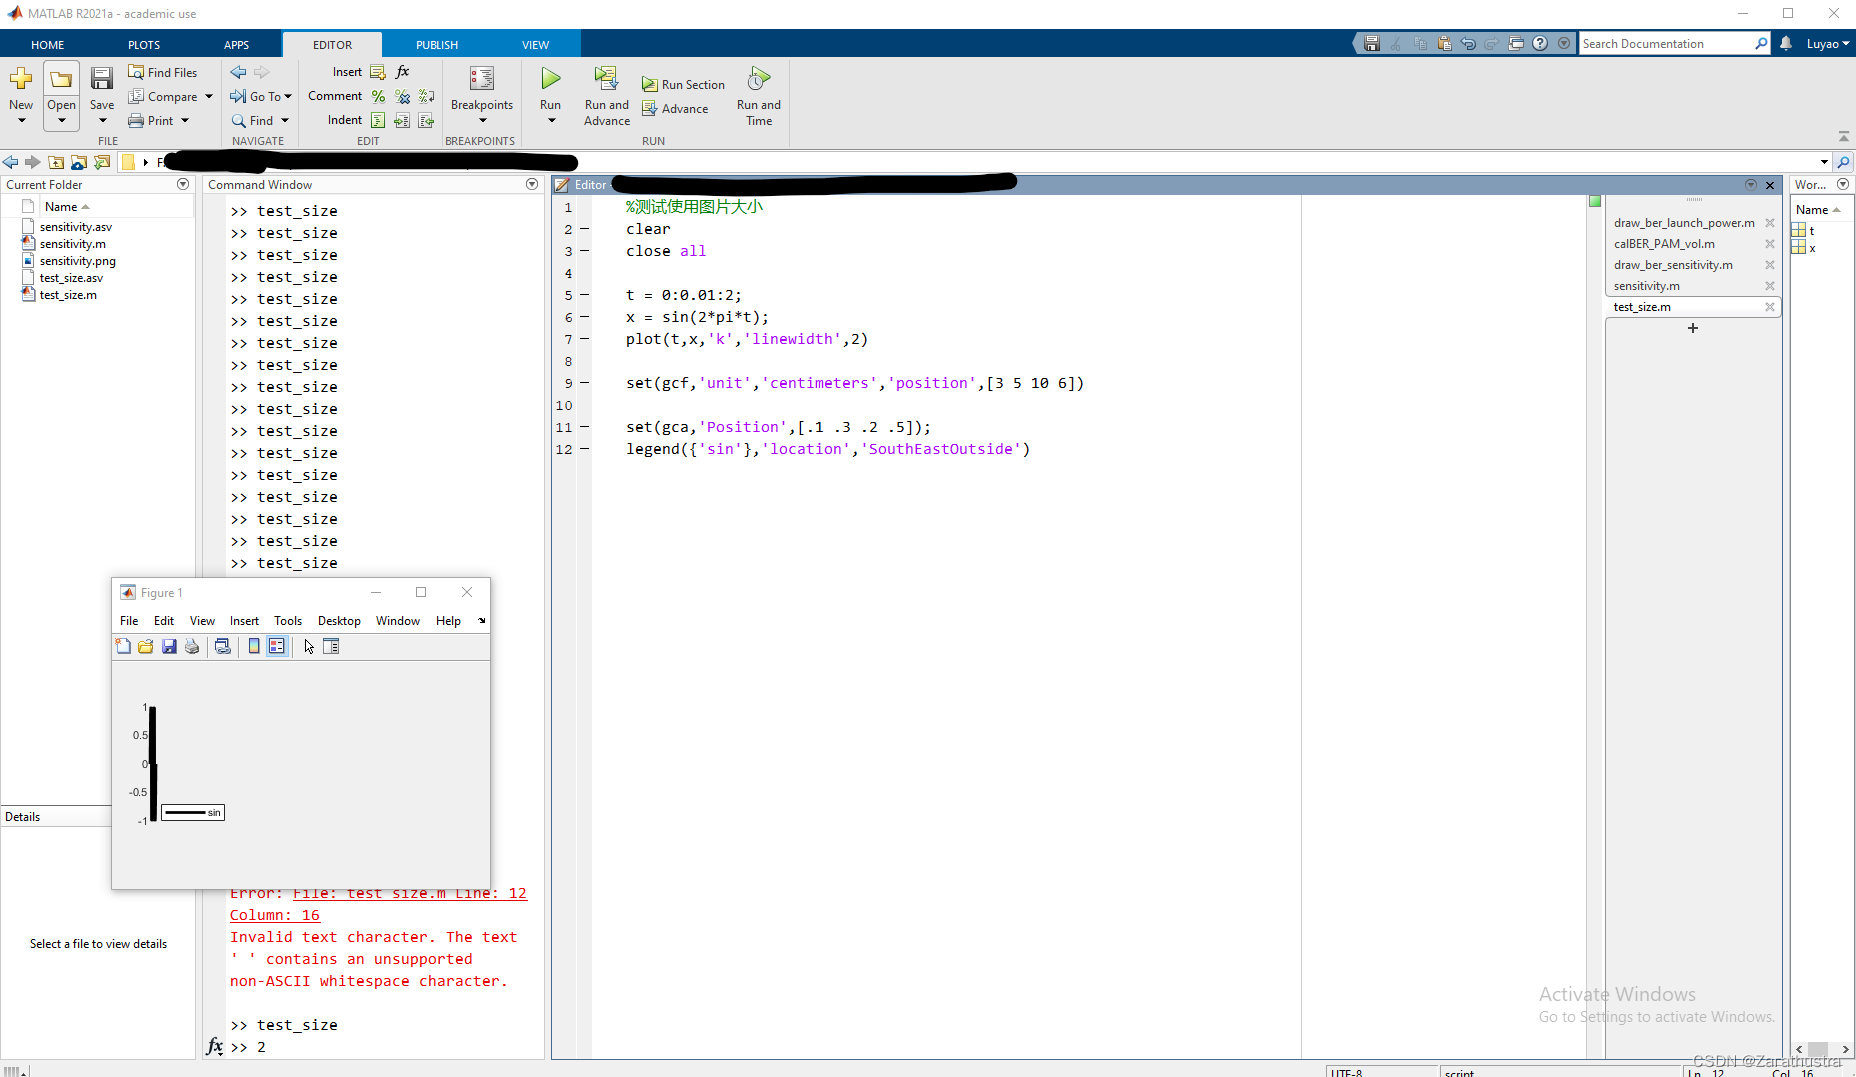Switch to the PLOTS ribbon tab

tap(144, 45)
